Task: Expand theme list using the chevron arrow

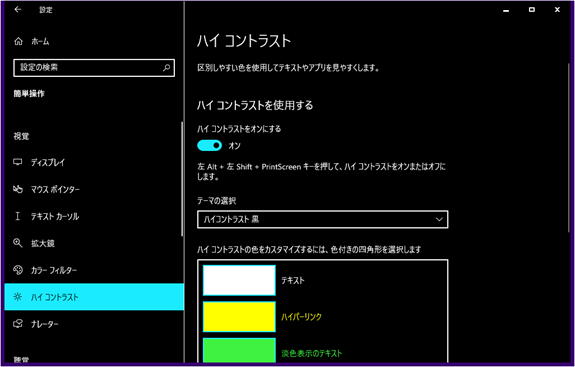Action: (x=439, y=219)
